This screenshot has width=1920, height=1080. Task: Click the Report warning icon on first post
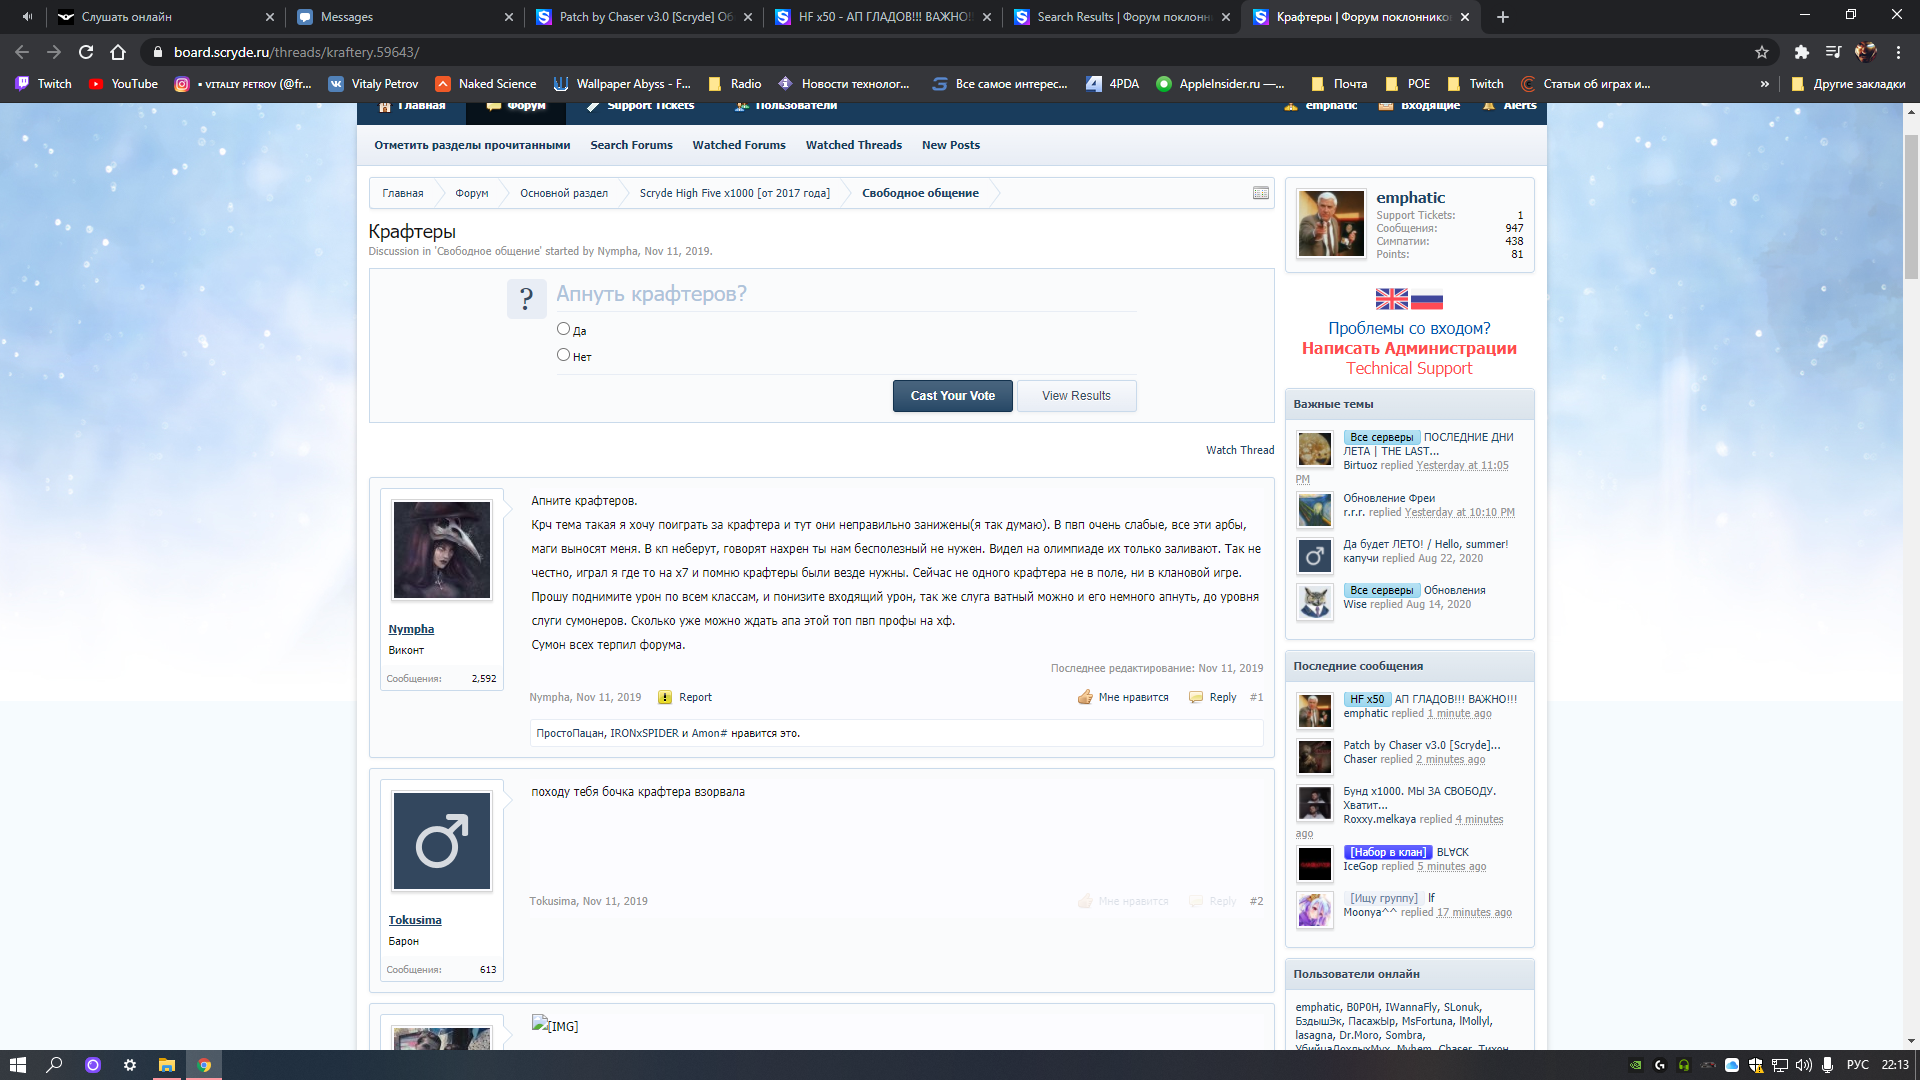(665, 697)
